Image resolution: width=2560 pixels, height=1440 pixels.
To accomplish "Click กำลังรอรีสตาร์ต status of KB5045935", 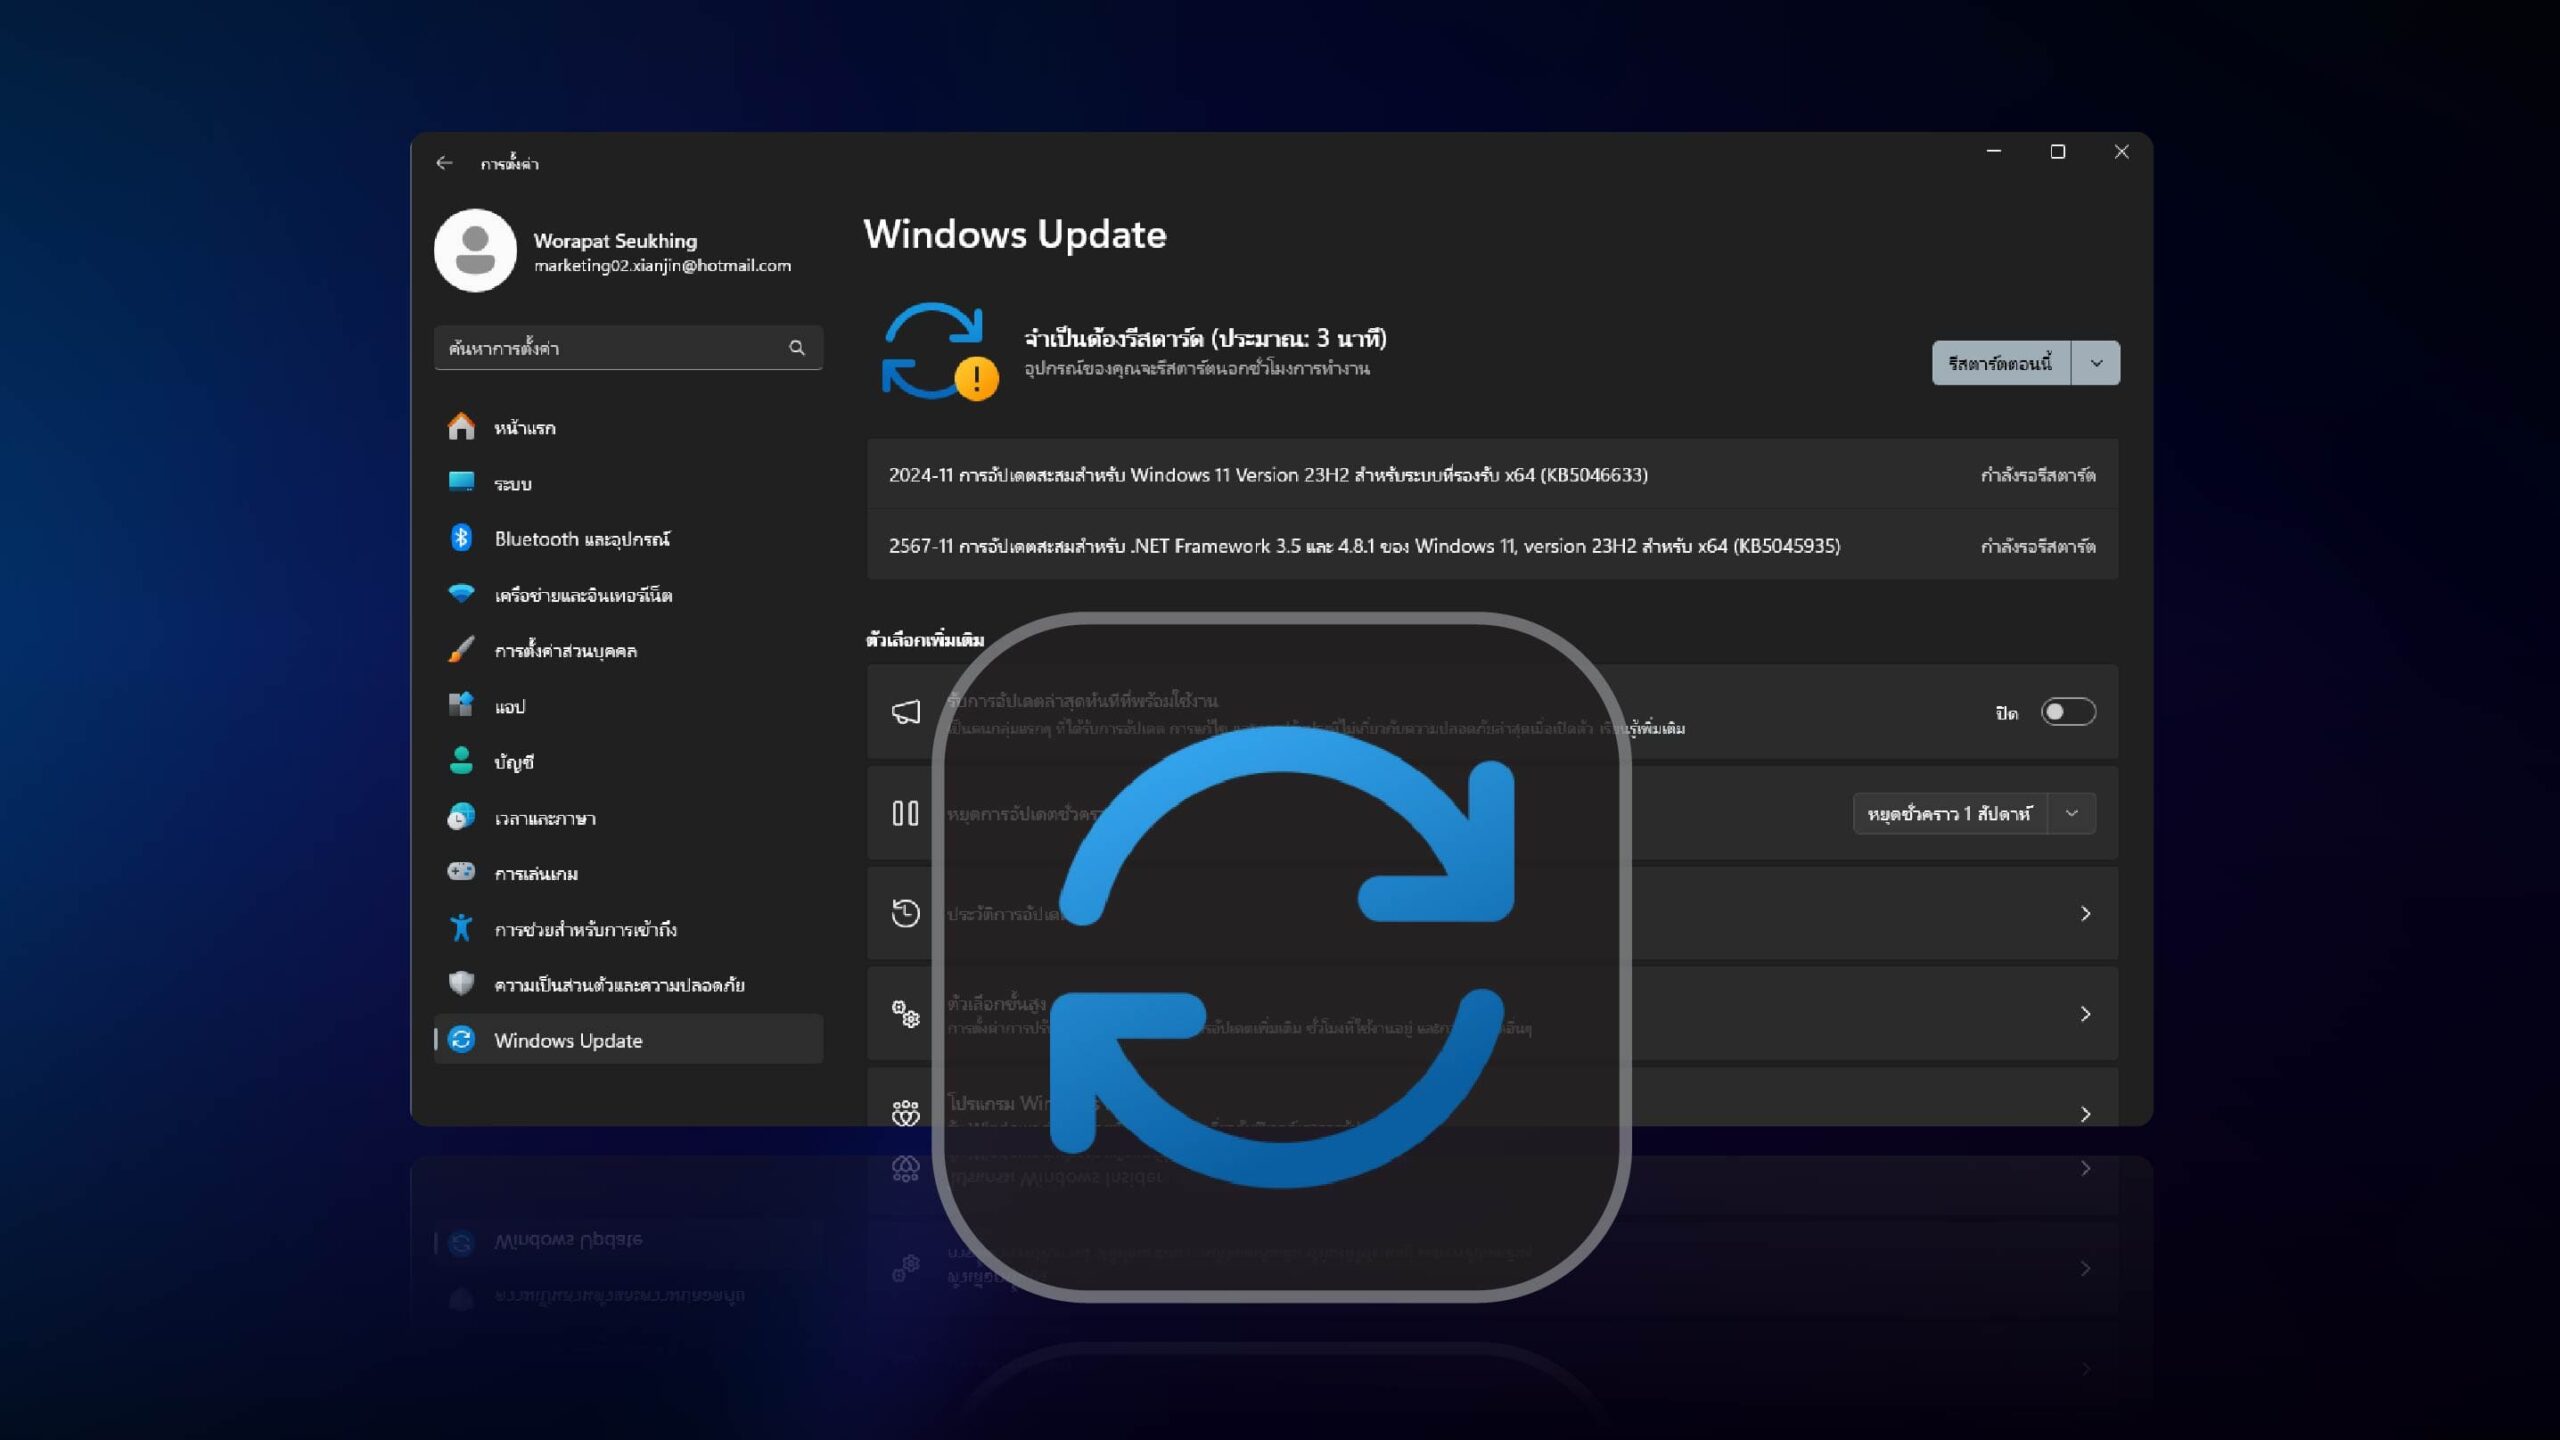I will coord(2038,546).
